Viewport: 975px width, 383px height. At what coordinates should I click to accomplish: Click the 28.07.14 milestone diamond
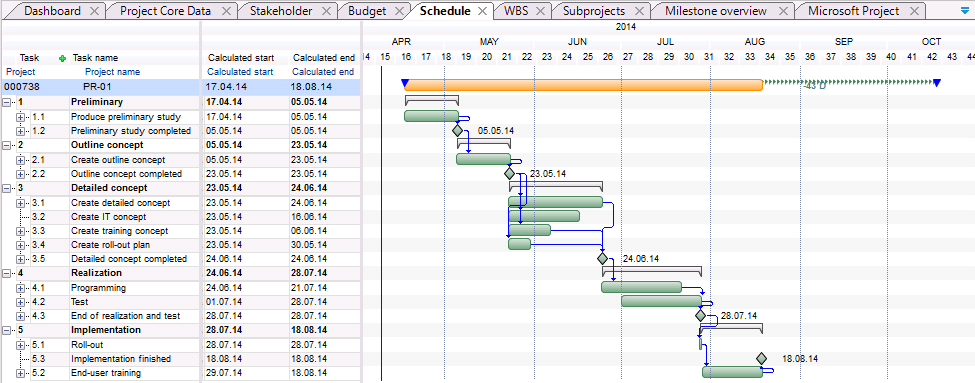tap(701, 315)
